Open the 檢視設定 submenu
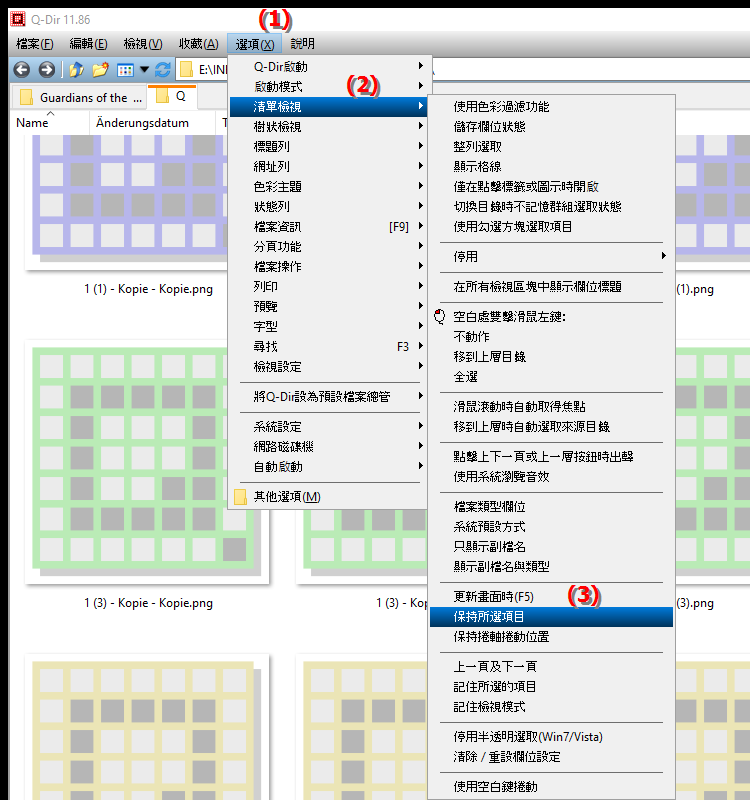This screenshot has height=800, width=750. coord(328,366)
